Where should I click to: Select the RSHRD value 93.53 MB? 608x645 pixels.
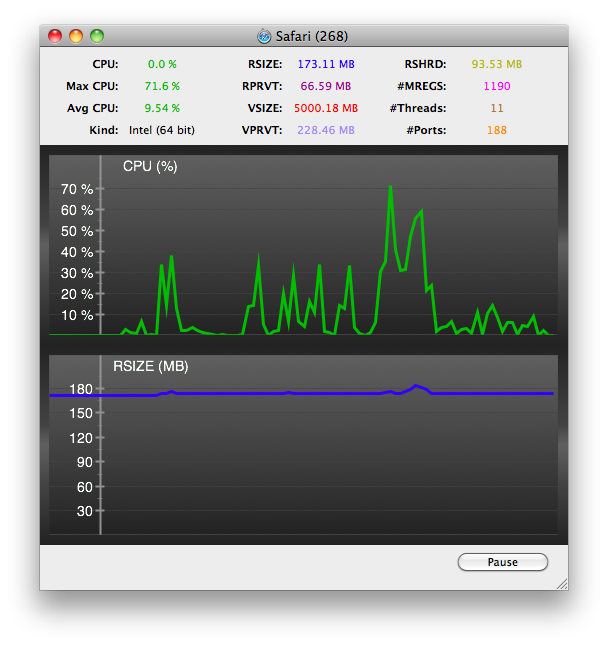(497, 64)
